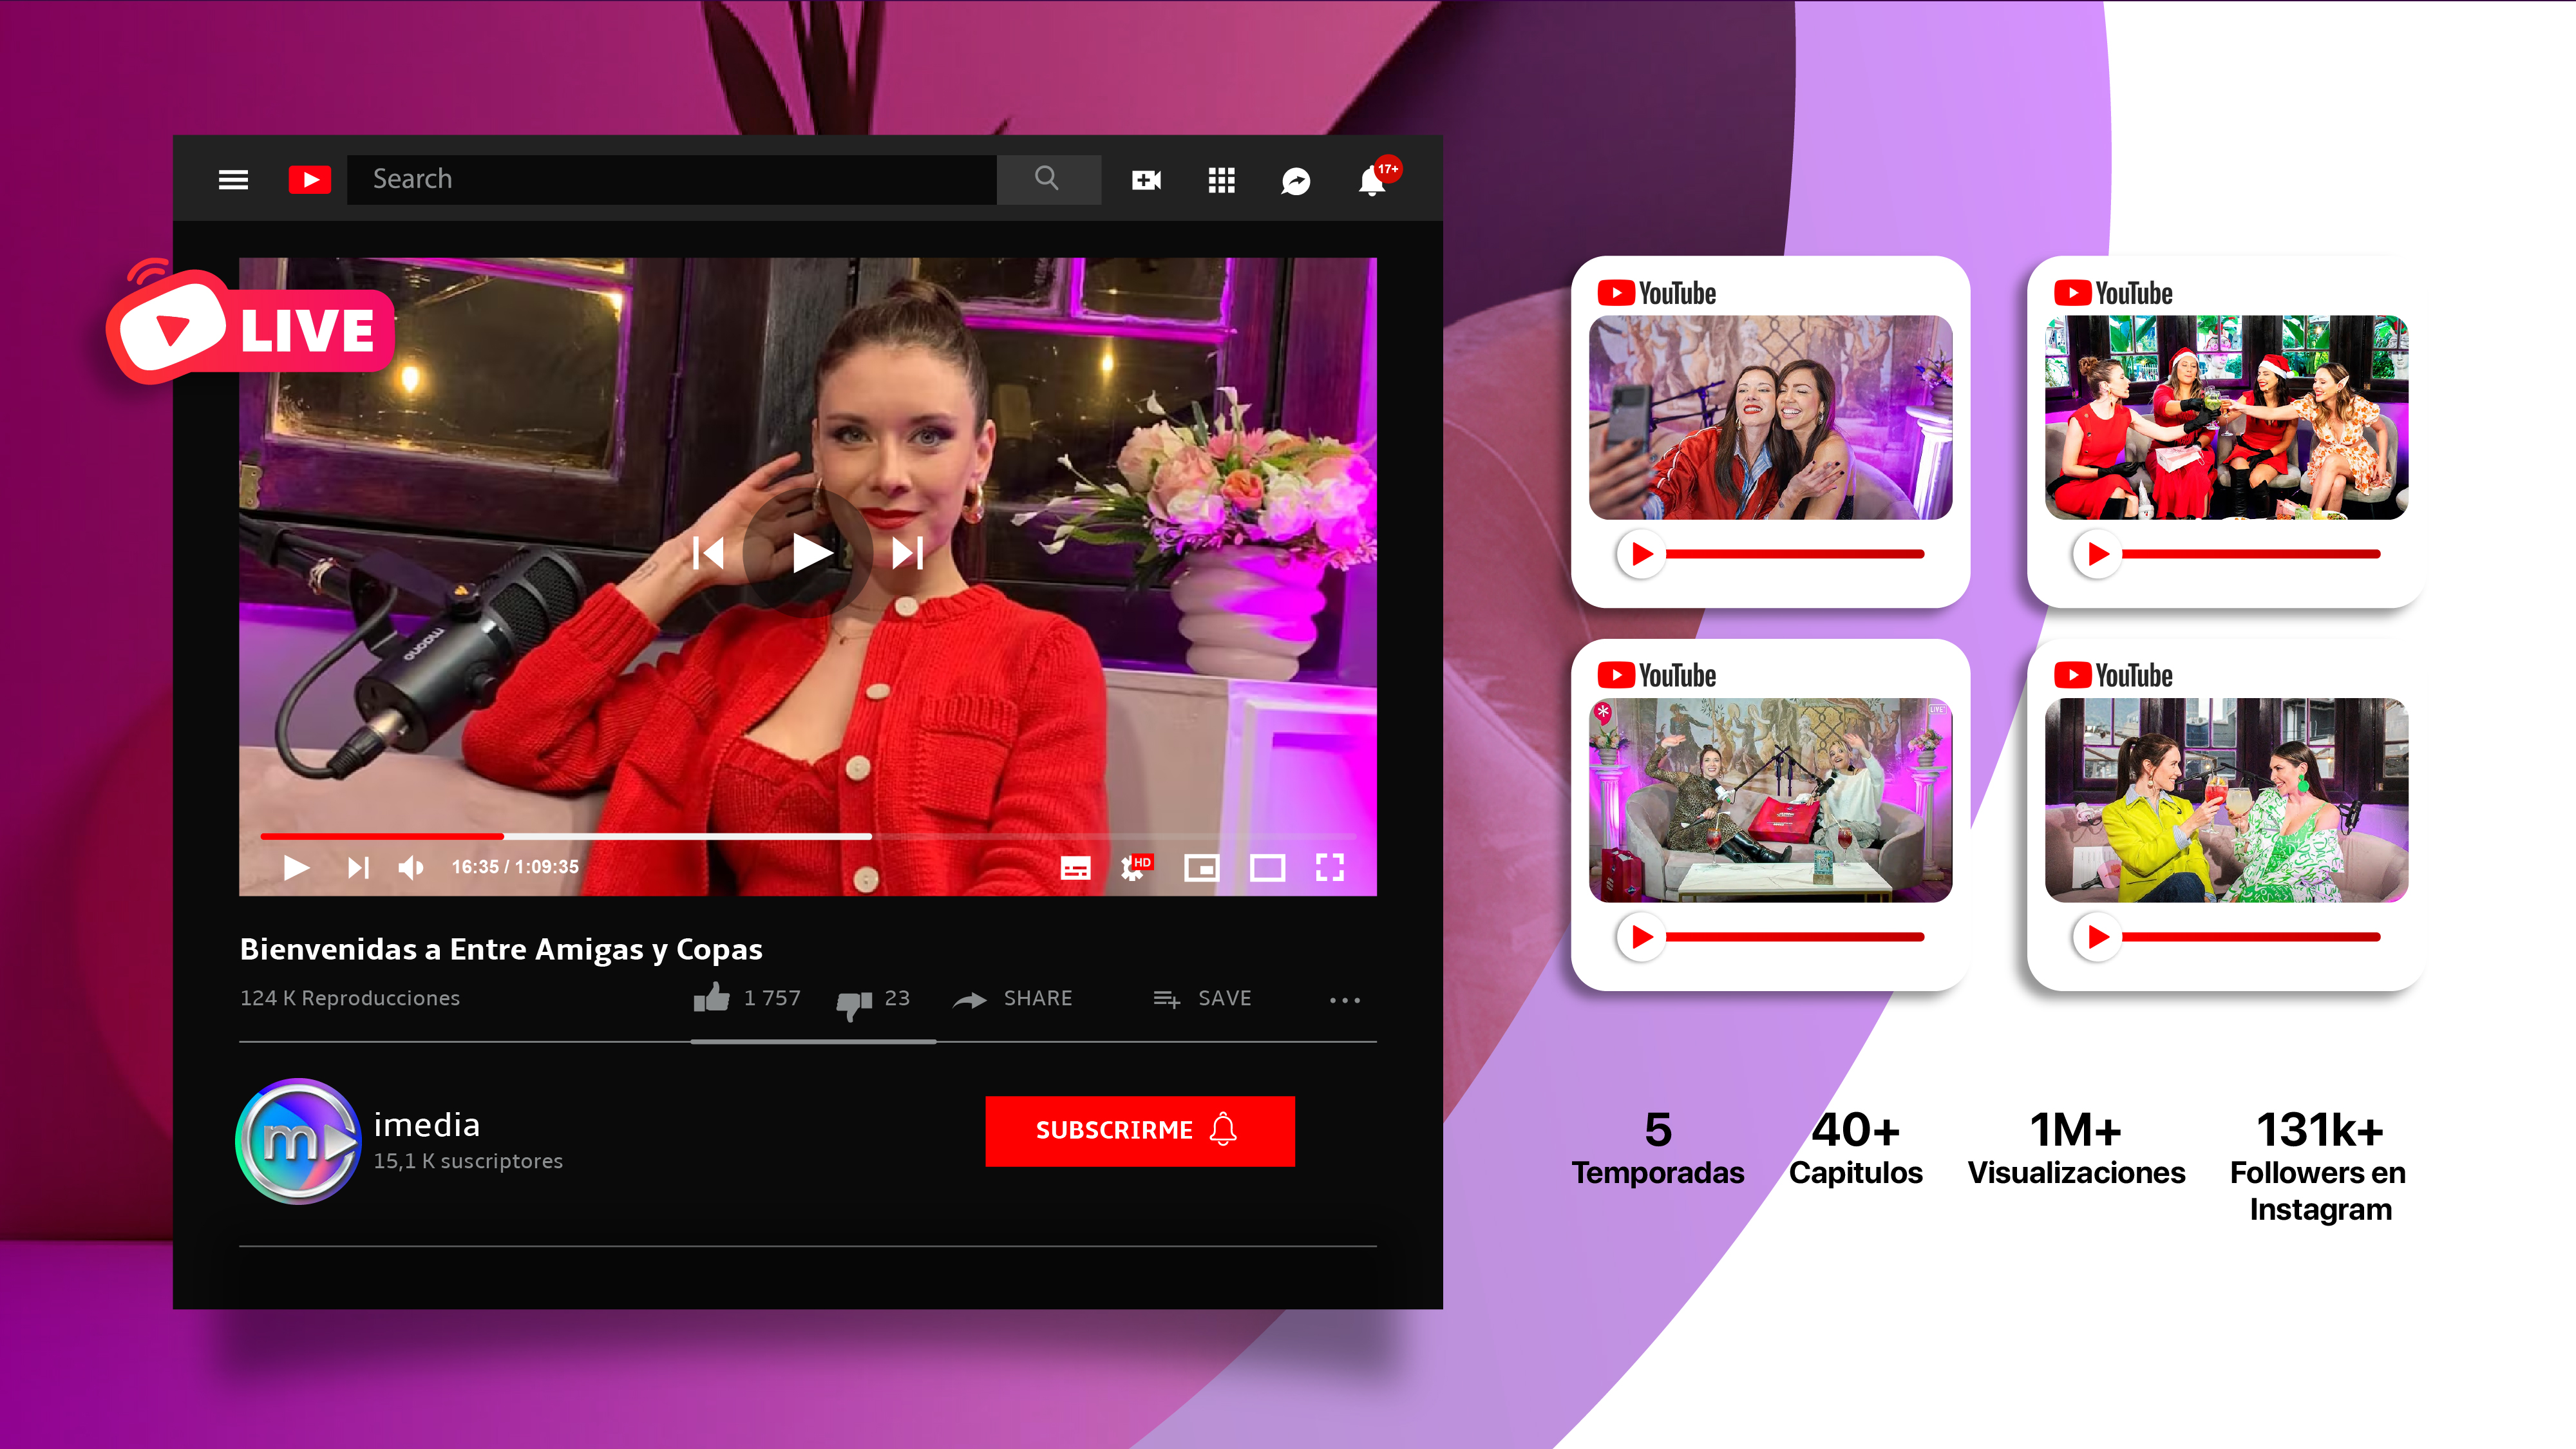Play the Santa hats video card
The width and height of the screenshot is (2576, 1449).
[2098, 554]
